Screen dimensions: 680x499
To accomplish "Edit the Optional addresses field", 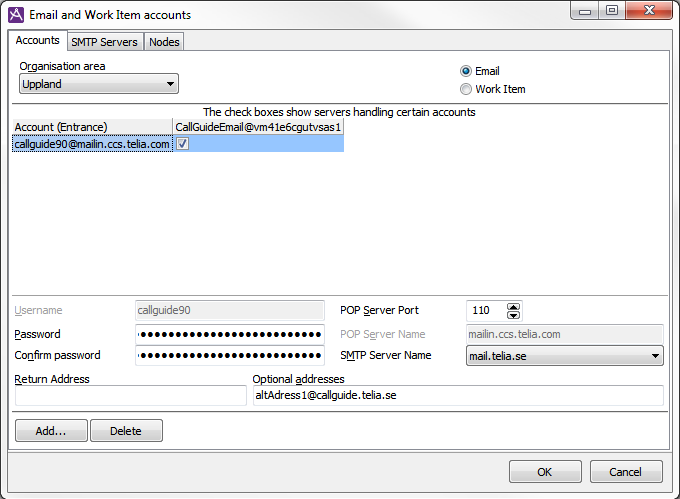I will click(457, 396).
